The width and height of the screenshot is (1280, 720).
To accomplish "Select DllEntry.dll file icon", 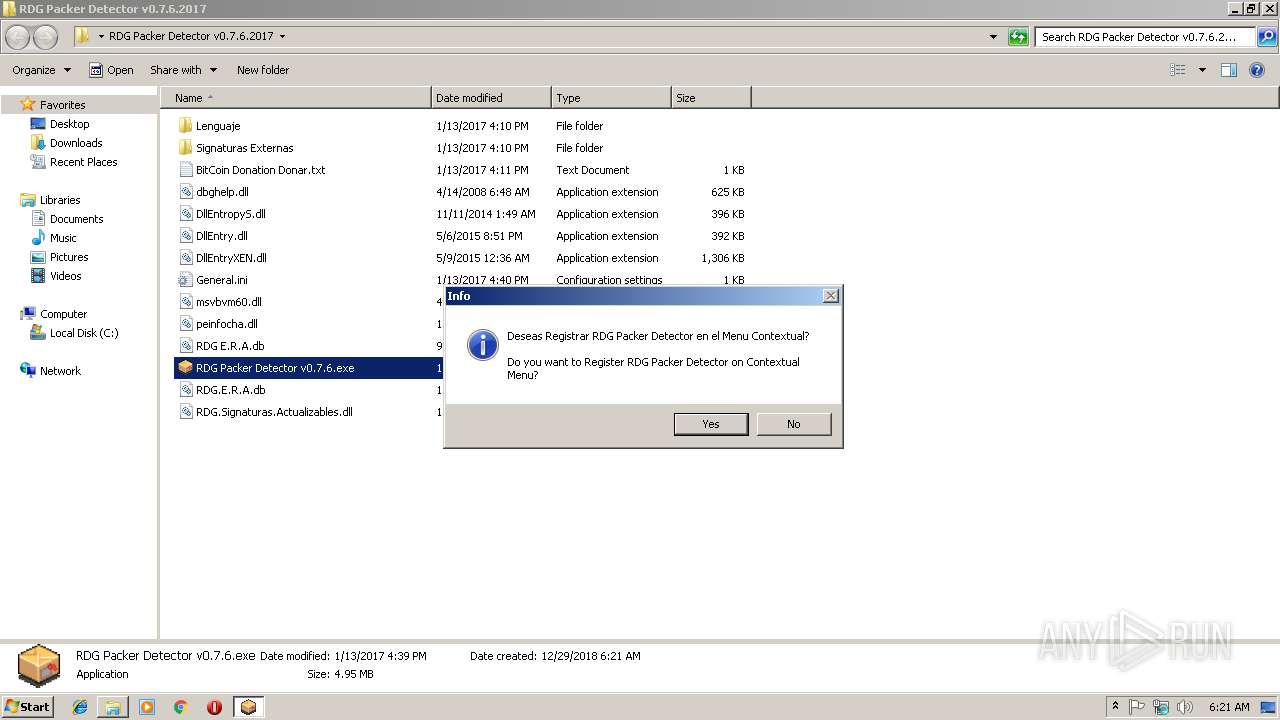I will (x=185, y=236).
